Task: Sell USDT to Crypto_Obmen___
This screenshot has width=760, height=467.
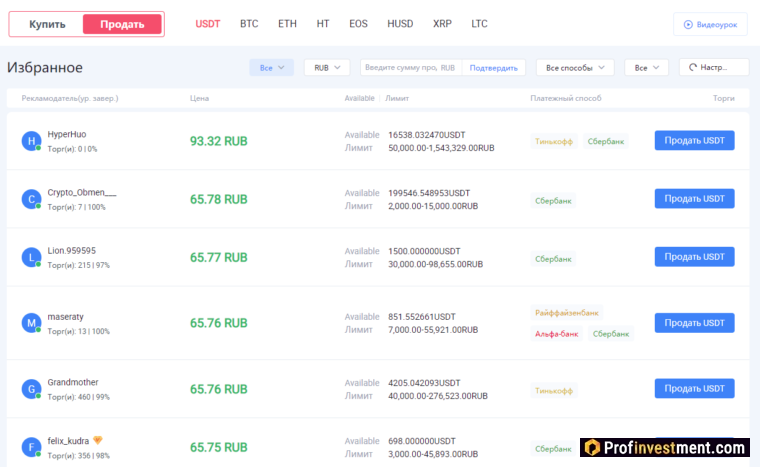Action: click(694, 199)
